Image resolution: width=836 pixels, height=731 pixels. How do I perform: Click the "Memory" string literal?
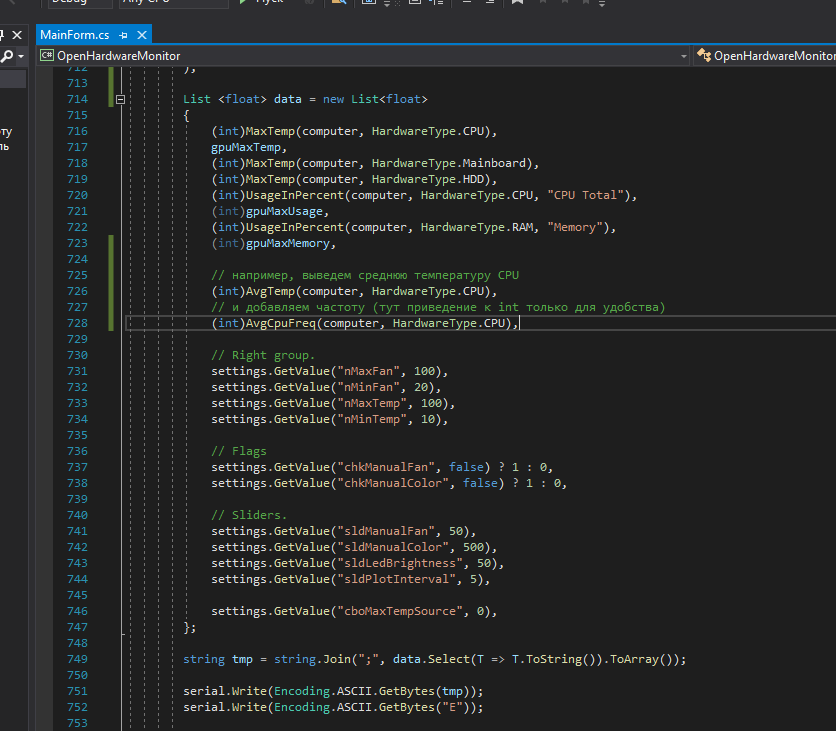pos(575,227)
